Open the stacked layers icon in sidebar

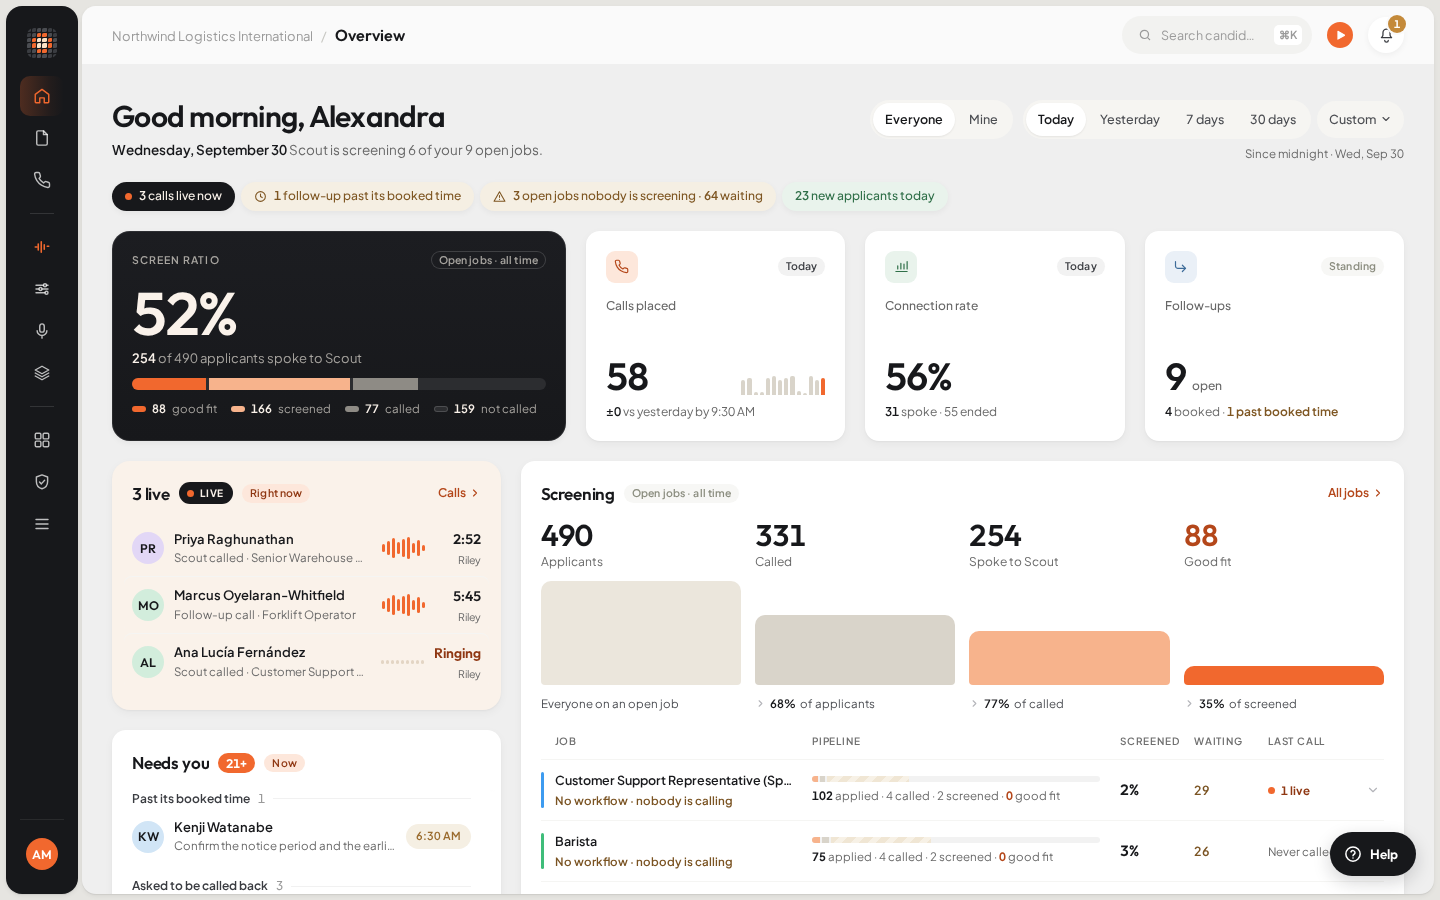point(42,373)
